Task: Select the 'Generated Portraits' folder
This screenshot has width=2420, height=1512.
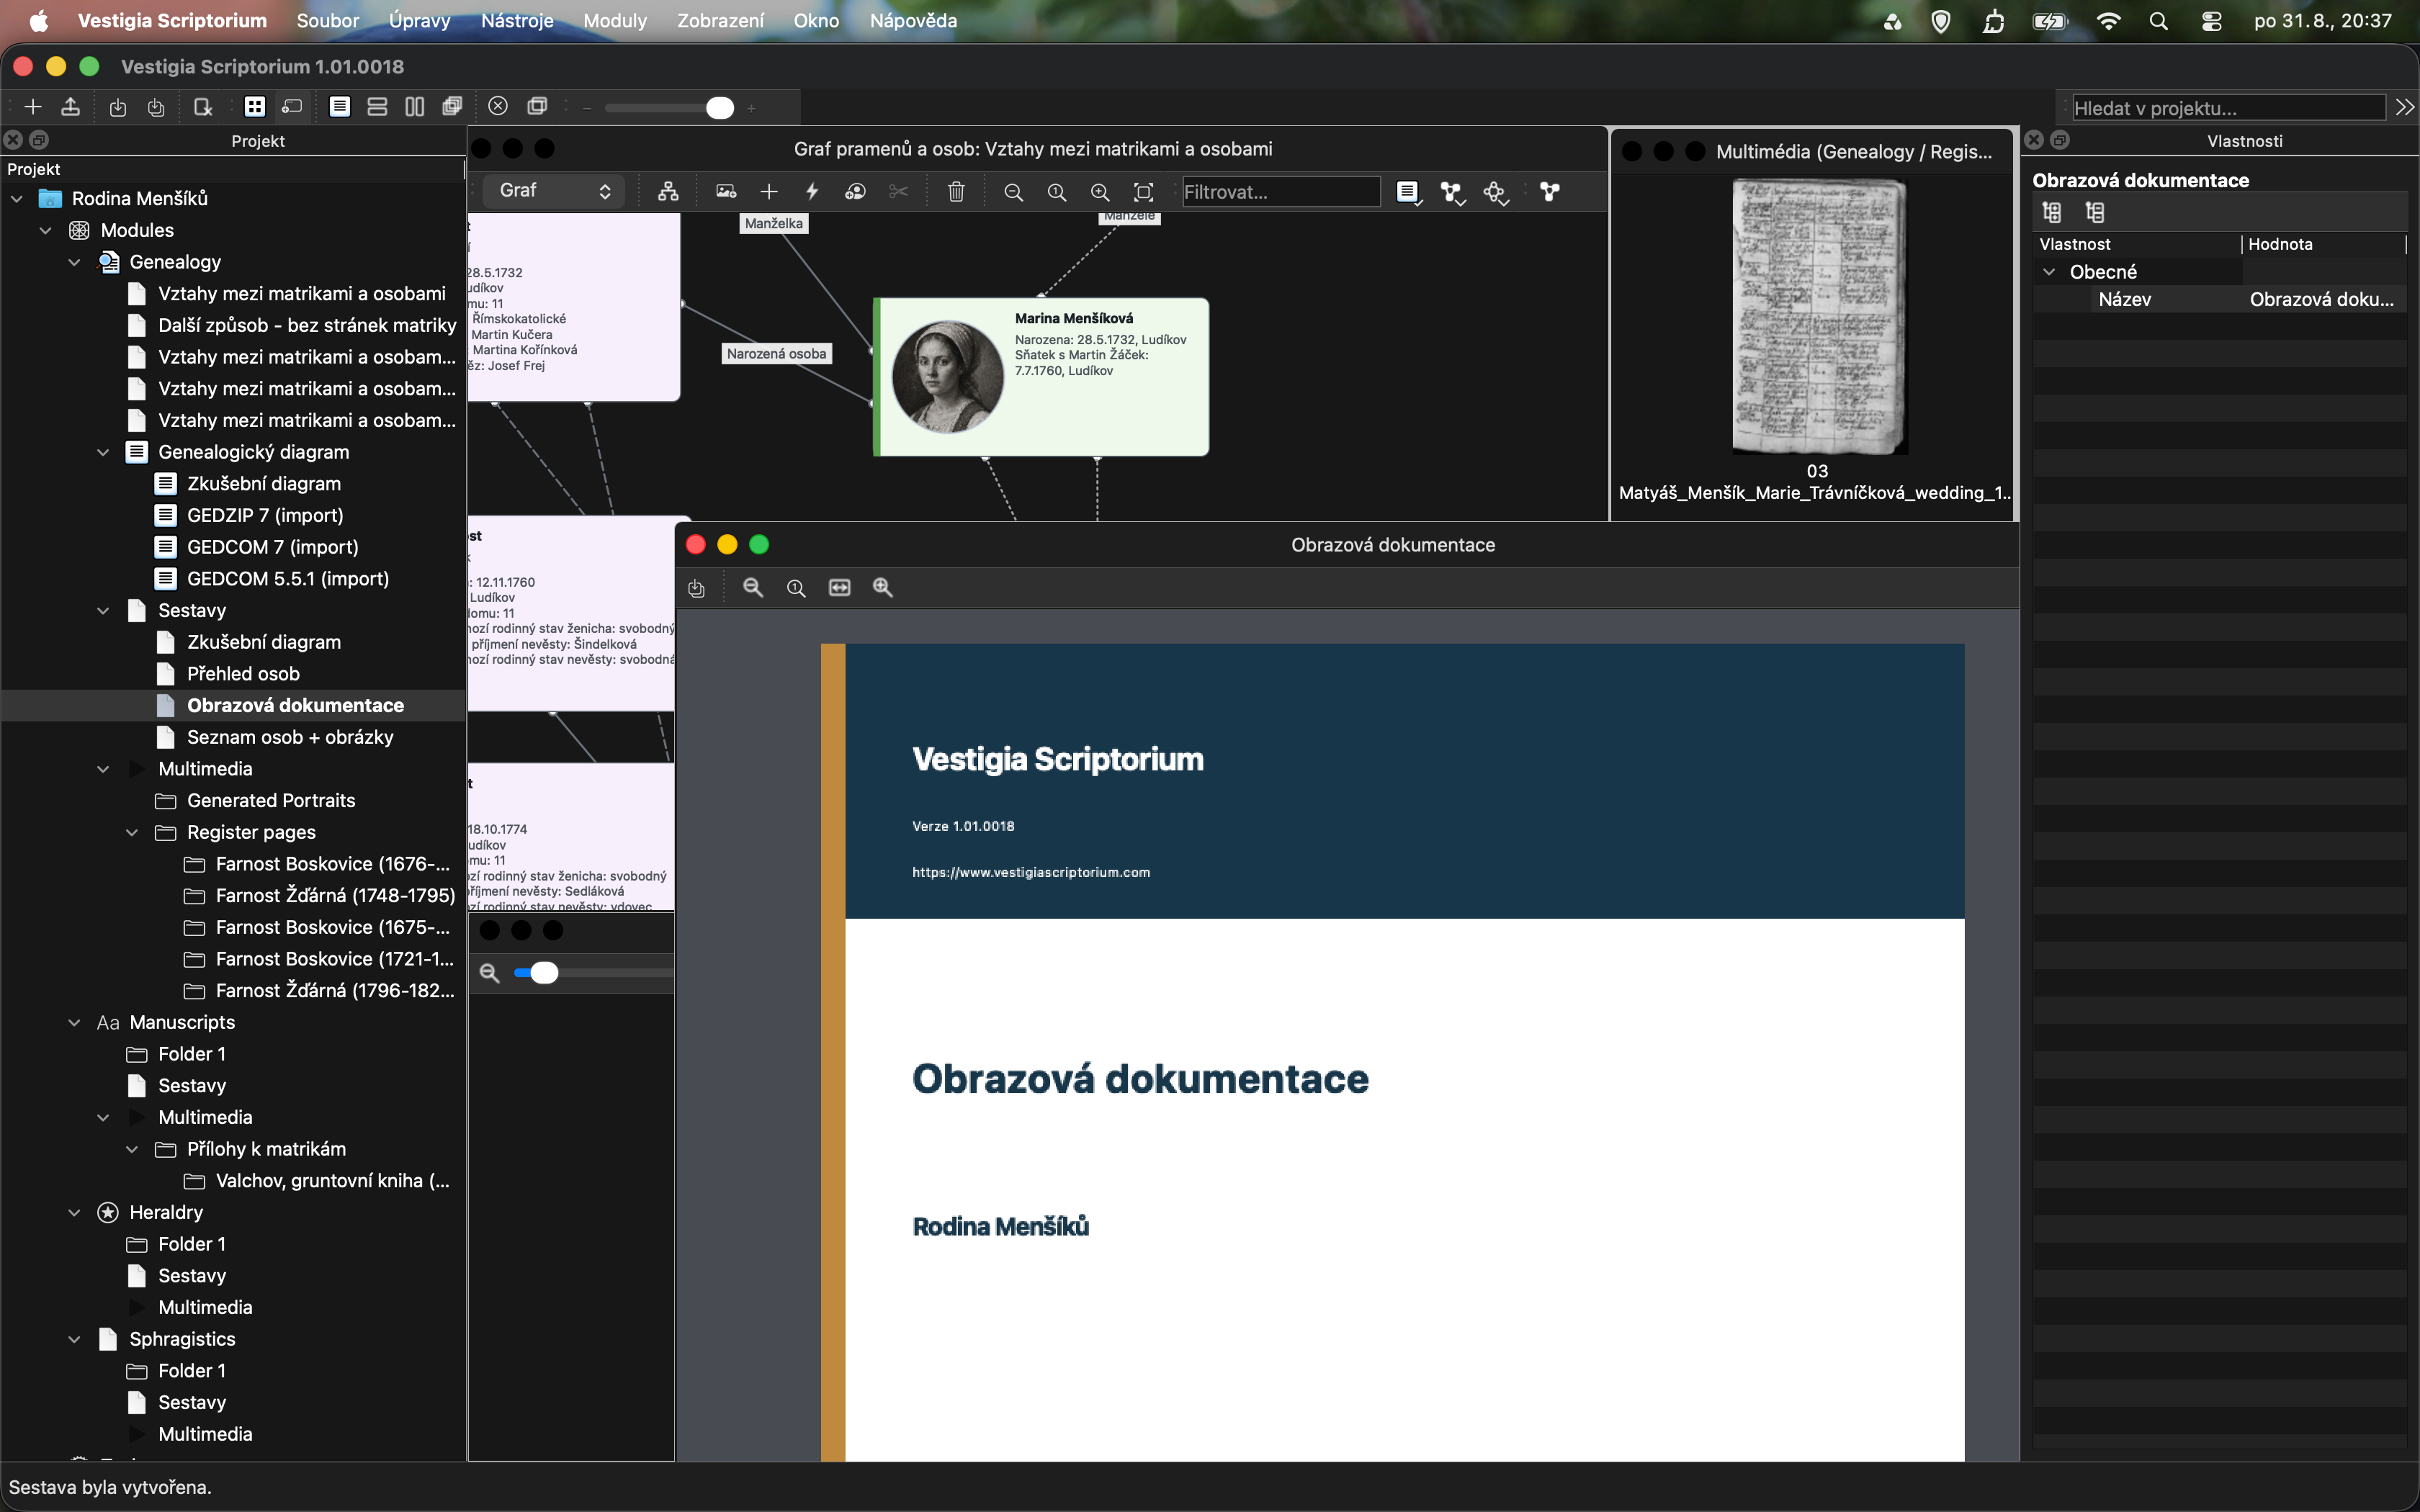Action: tap(271, 800)
